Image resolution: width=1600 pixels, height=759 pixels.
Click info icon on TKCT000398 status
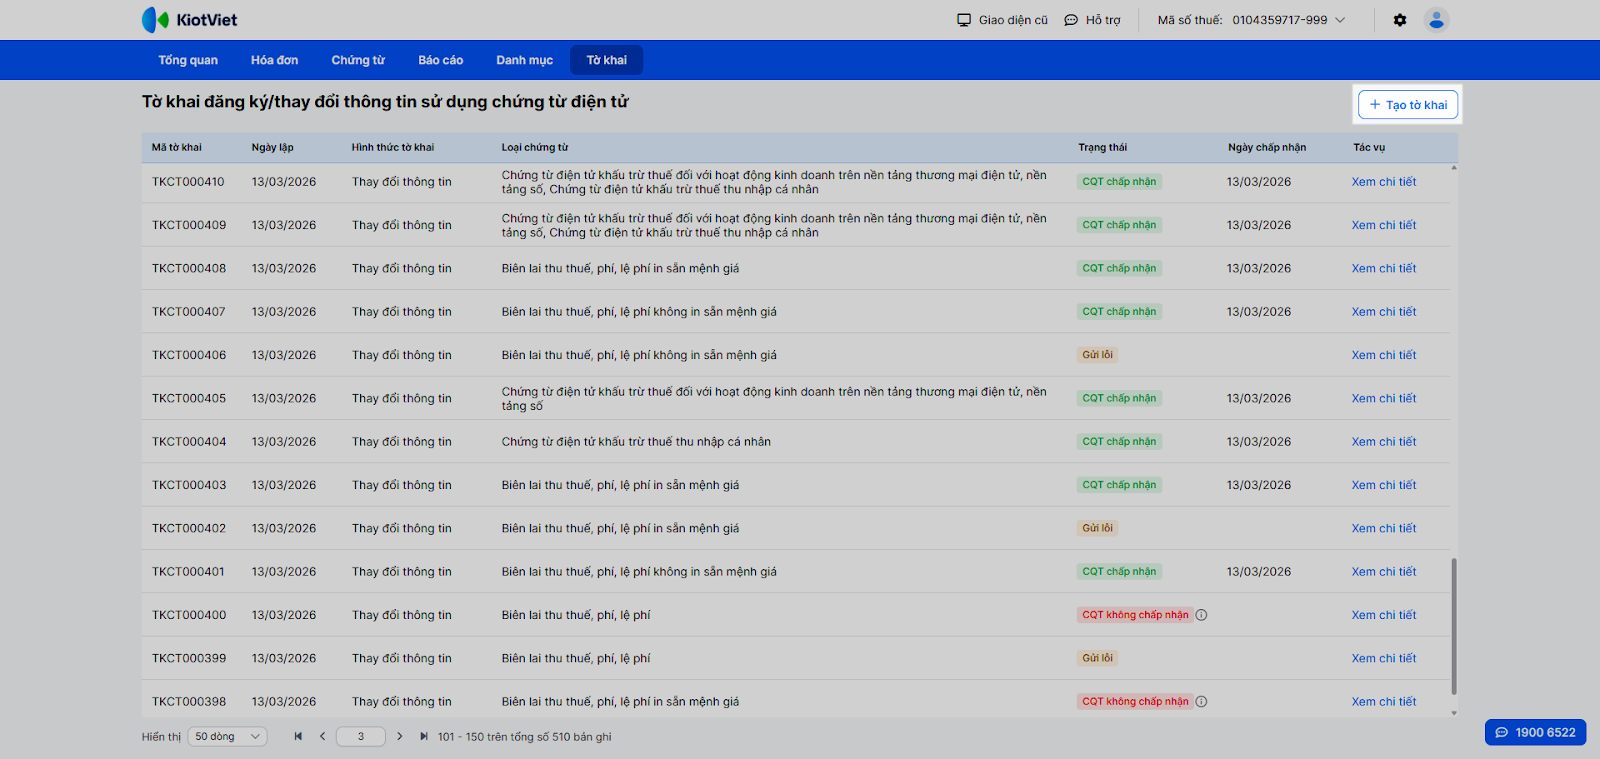click(1202, 702)
